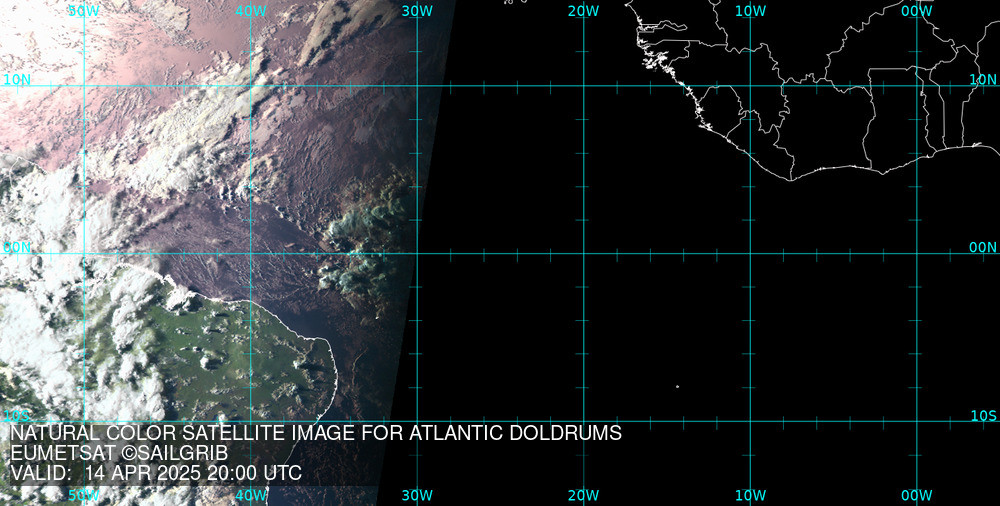1000x506 pixels.
Task: Click the 20W longitude label along the top edge
Action: [584, 11]
